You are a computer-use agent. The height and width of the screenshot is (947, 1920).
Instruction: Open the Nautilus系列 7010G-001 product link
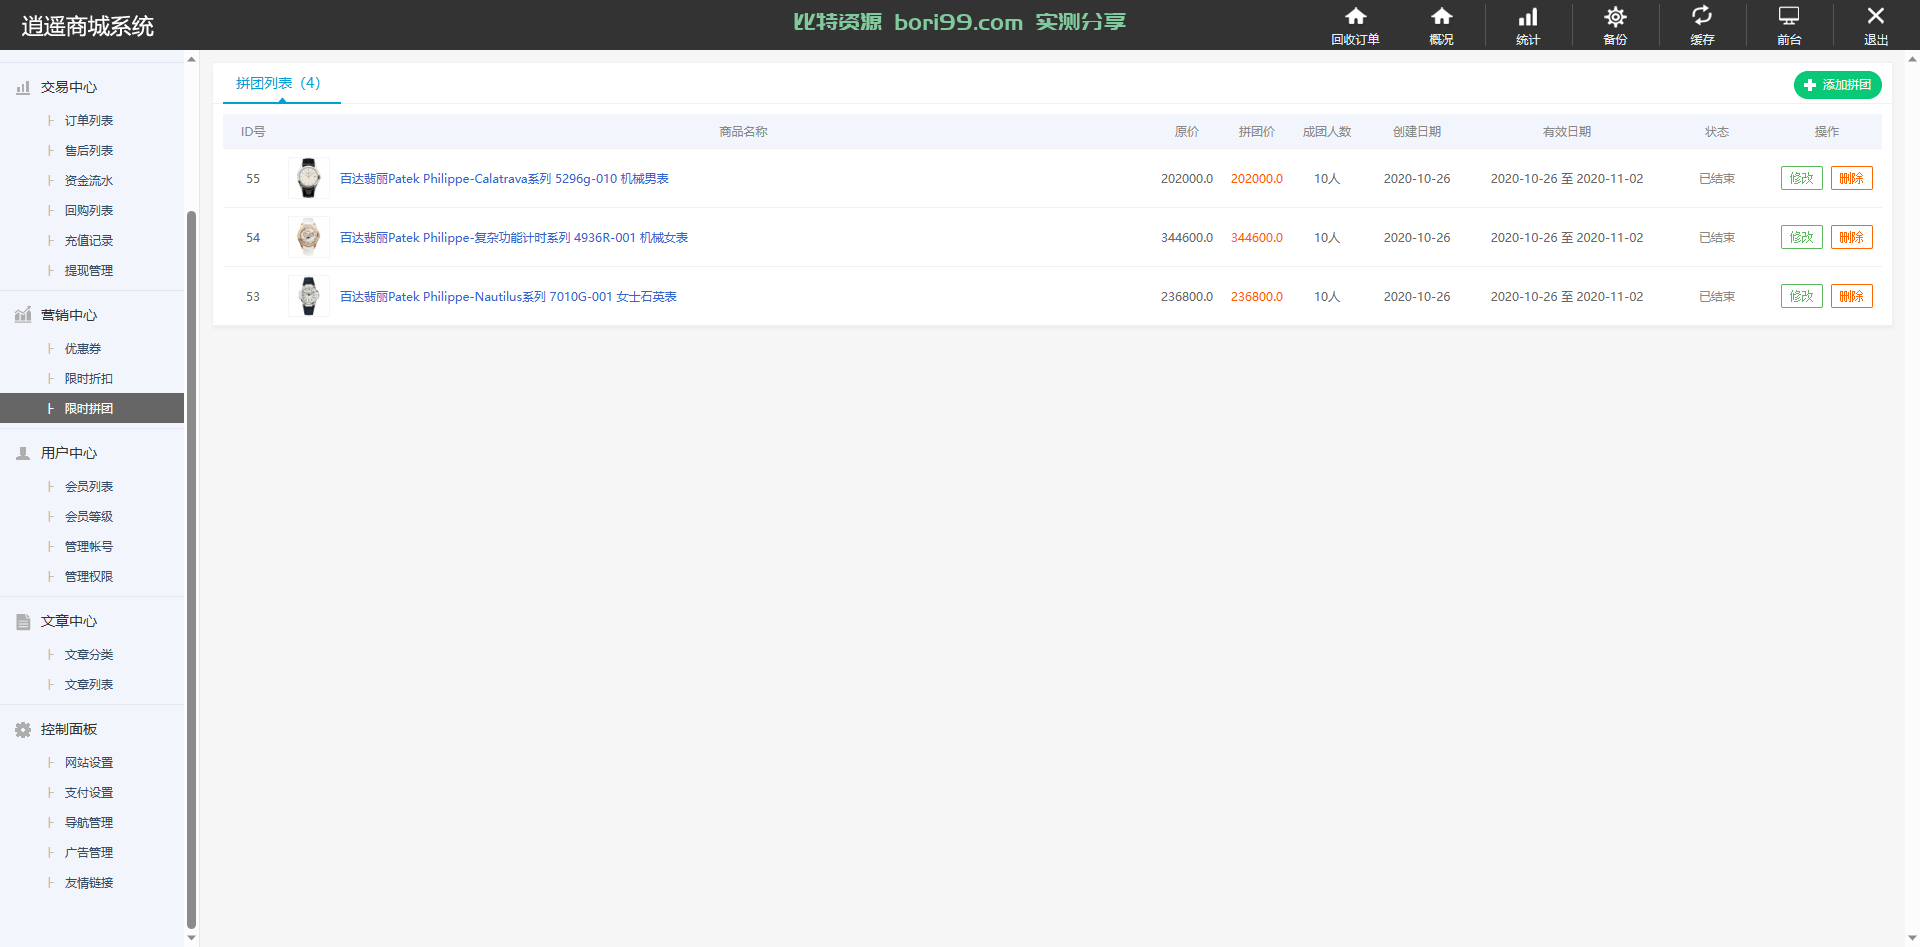[508, 297]
